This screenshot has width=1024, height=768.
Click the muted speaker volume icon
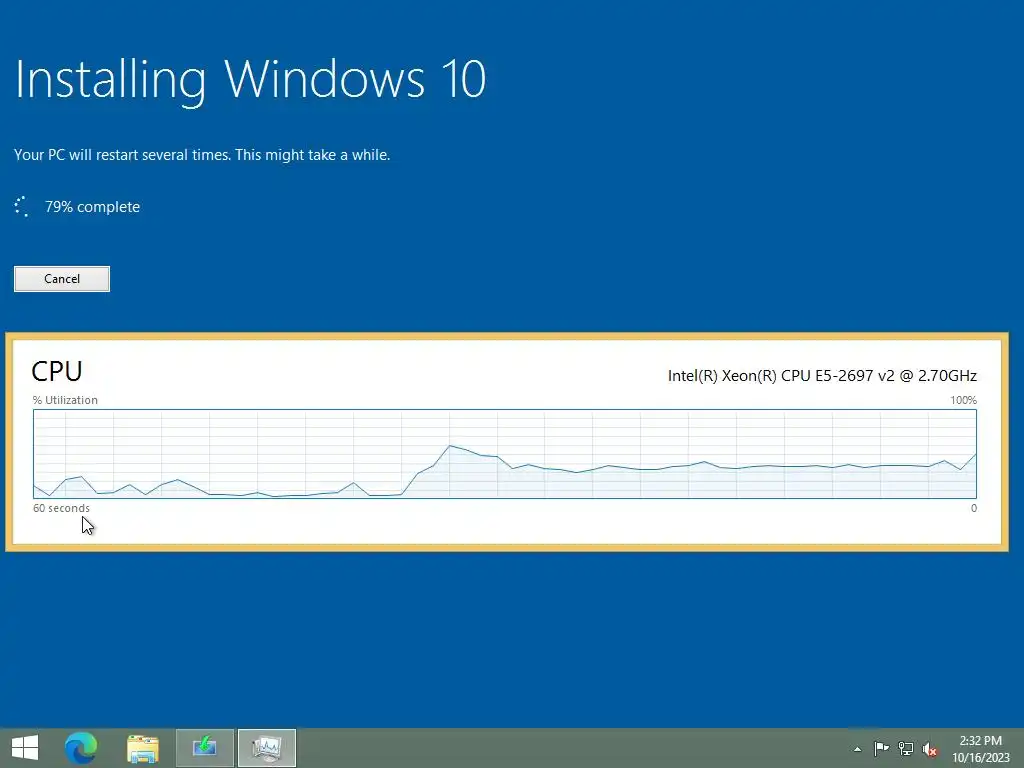[930, 749]
